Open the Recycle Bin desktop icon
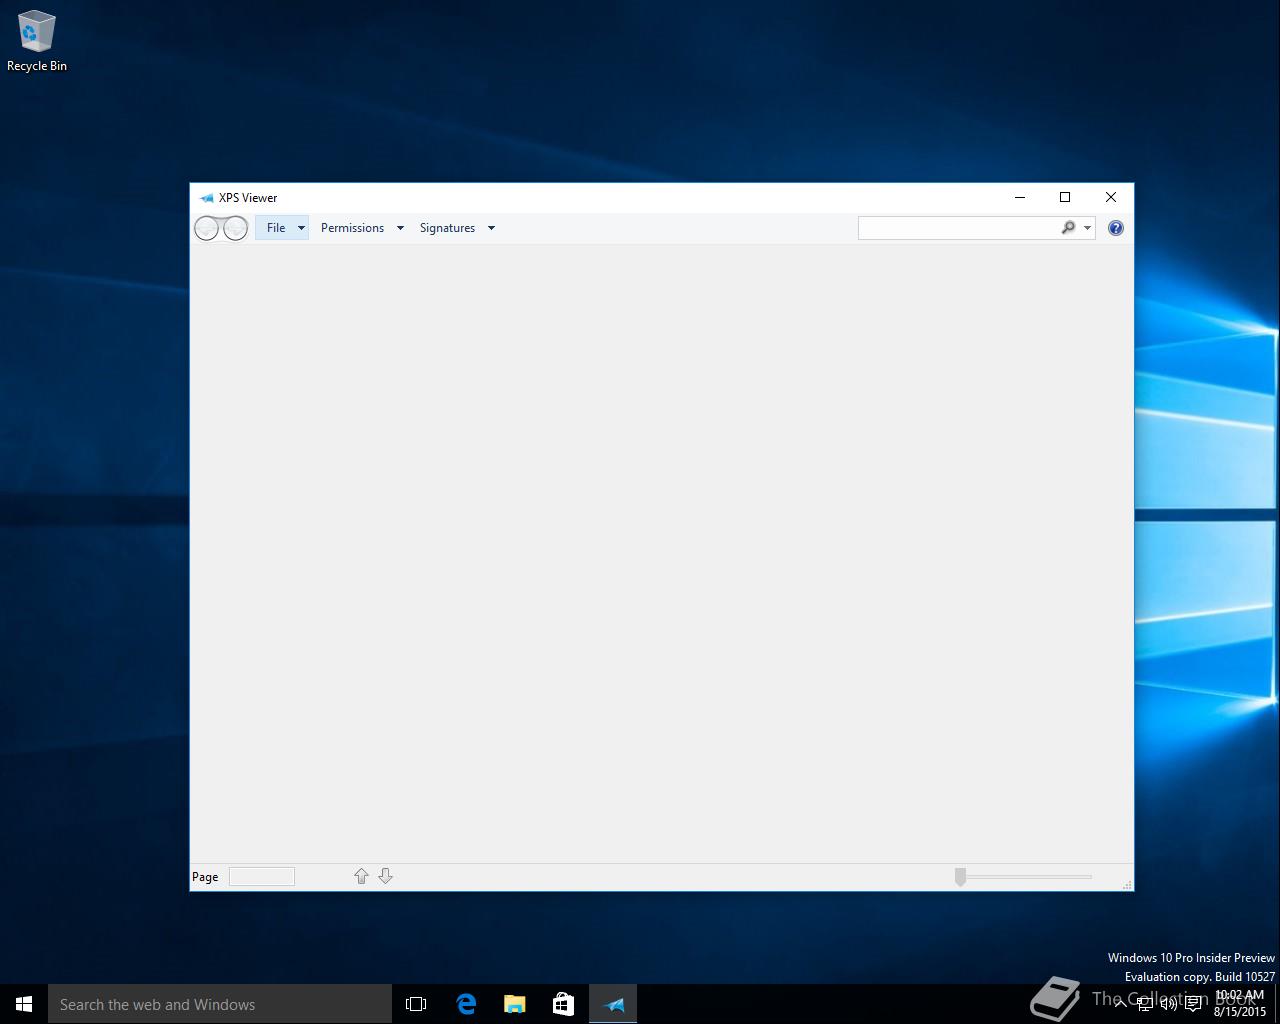This screenshot has height=1024, width=1280. tap(37, 42)
